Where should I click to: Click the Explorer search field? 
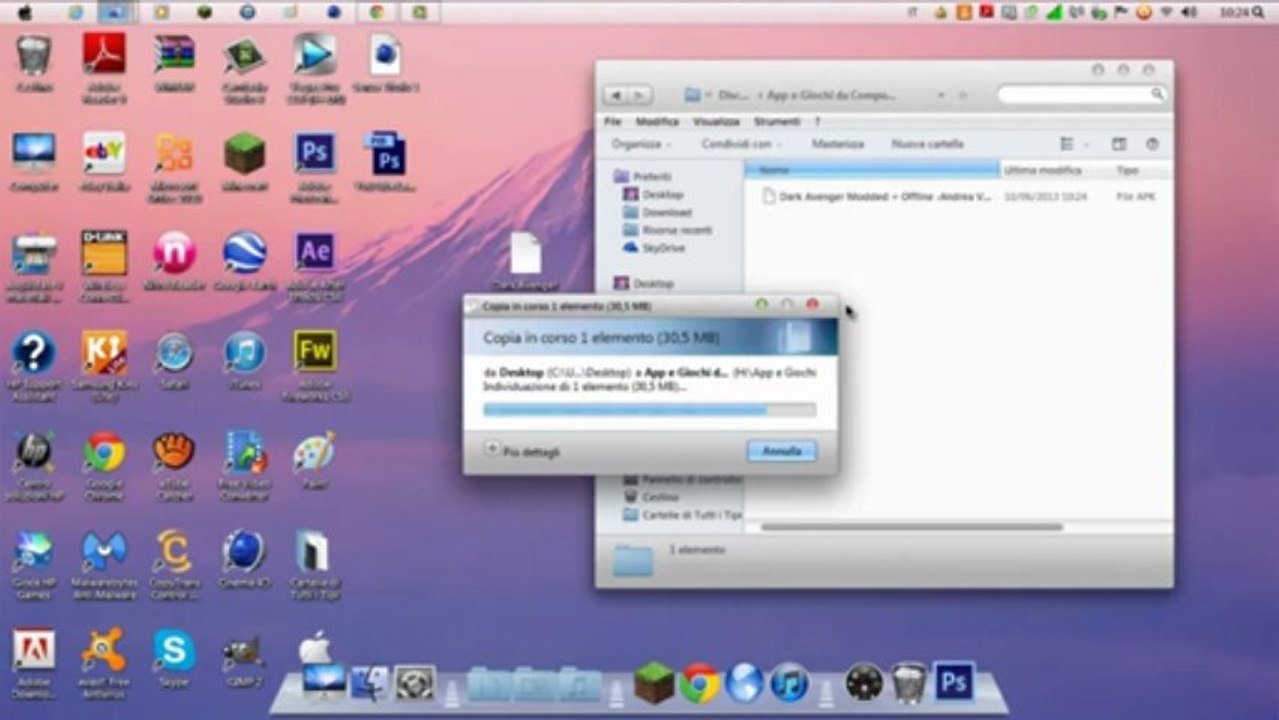(x=1082, y=94)
